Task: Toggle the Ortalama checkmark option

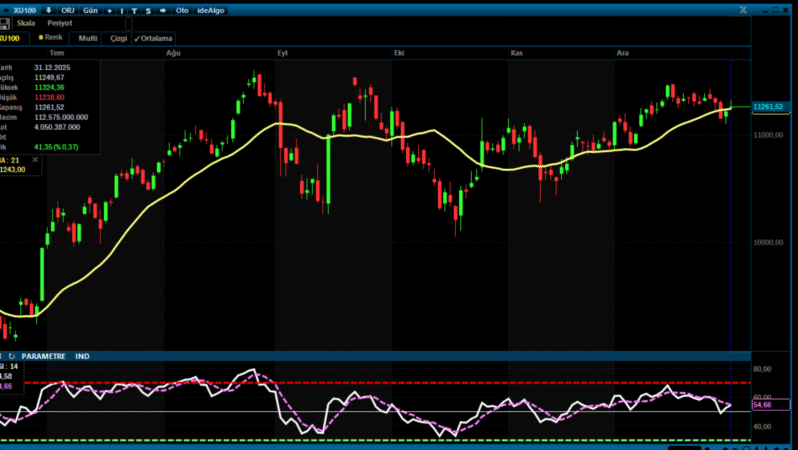Action: pyautogui.click(x=153, y=39)
